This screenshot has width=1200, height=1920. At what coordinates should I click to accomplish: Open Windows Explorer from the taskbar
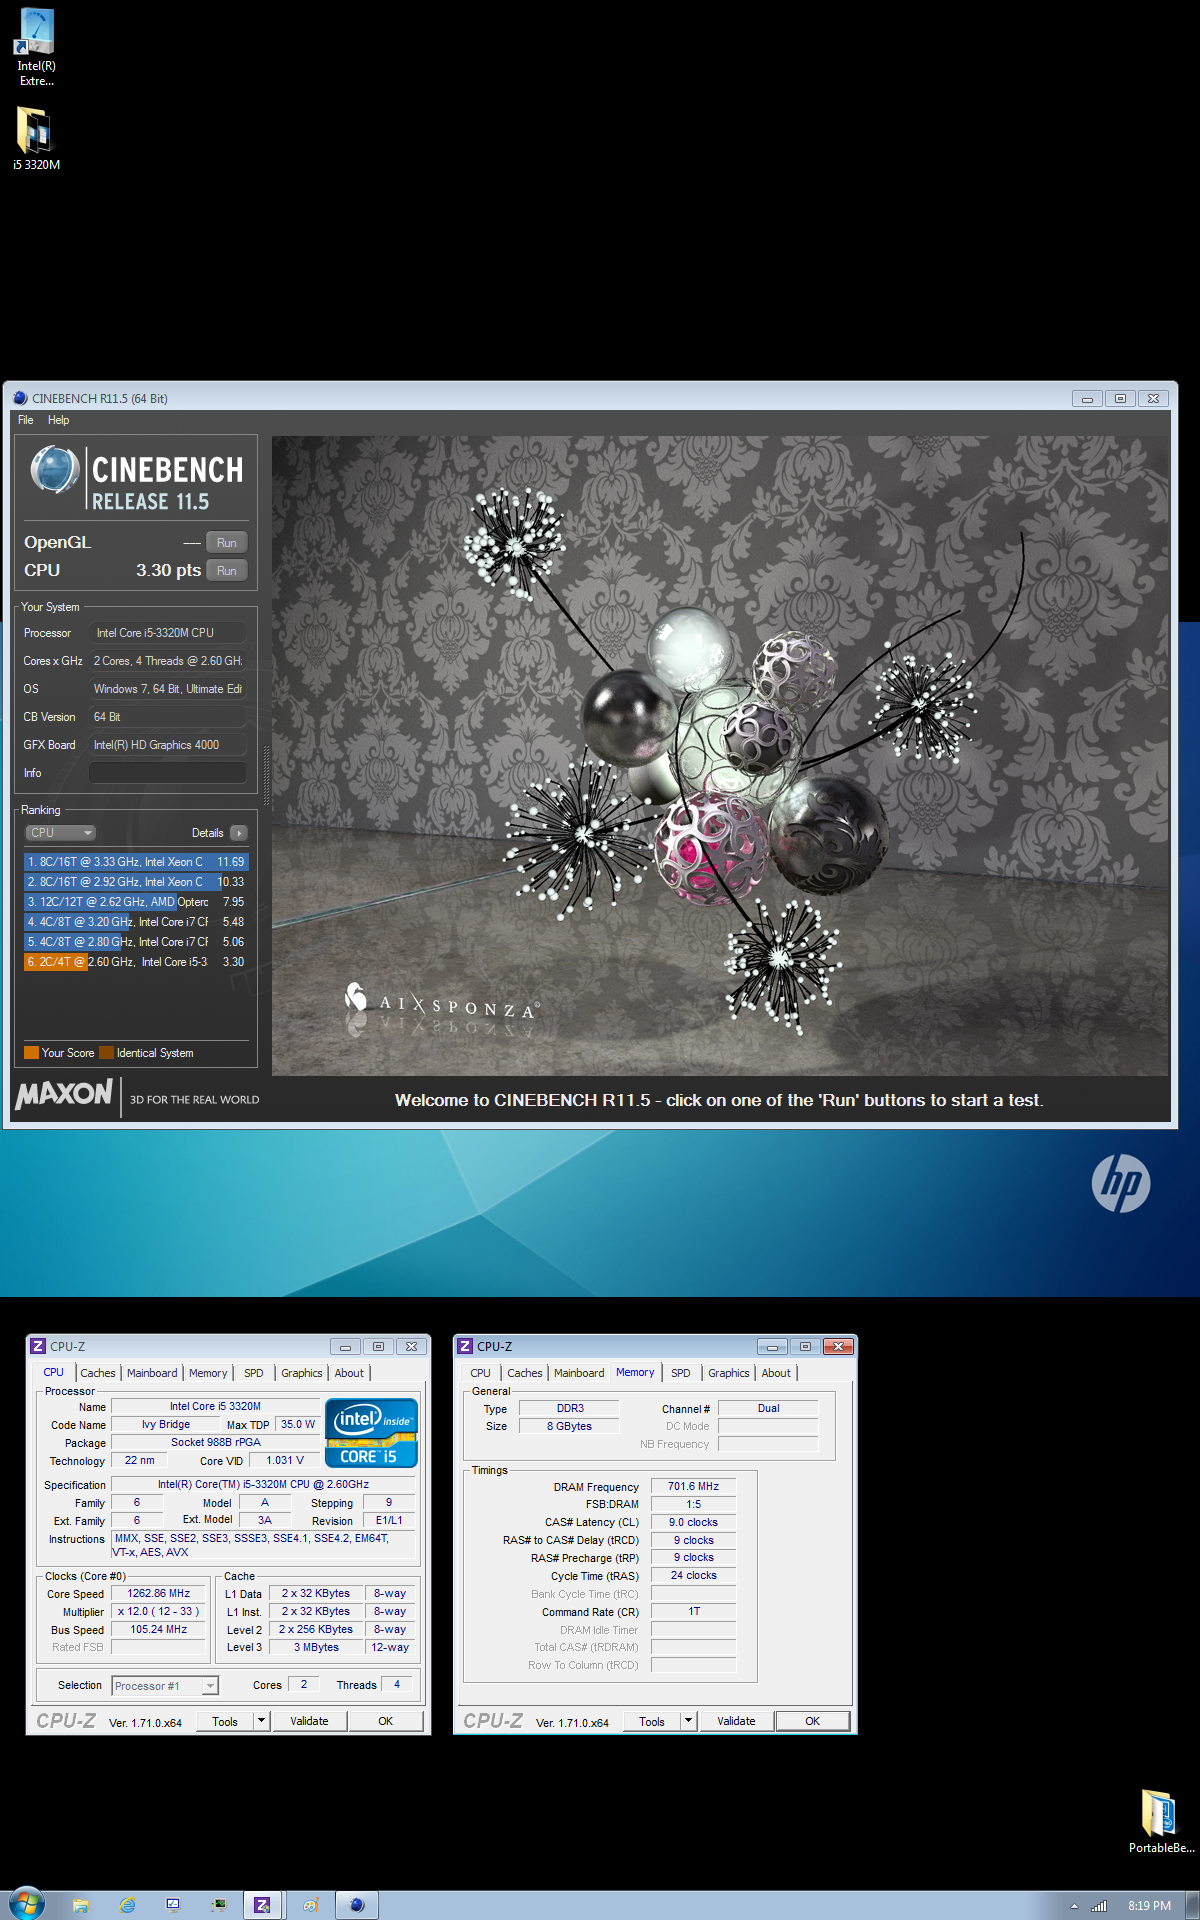click(81, 1905)
